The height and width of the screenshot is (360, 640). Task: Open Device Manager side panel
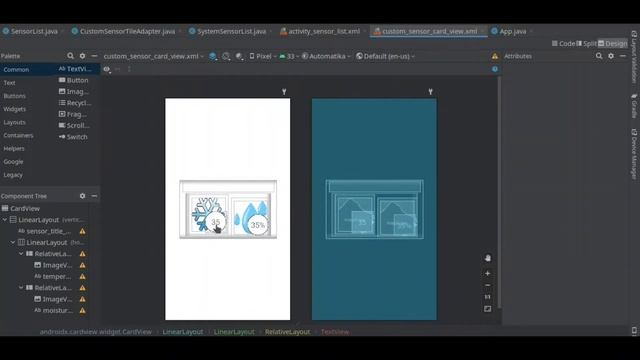(x=634, y=154)
